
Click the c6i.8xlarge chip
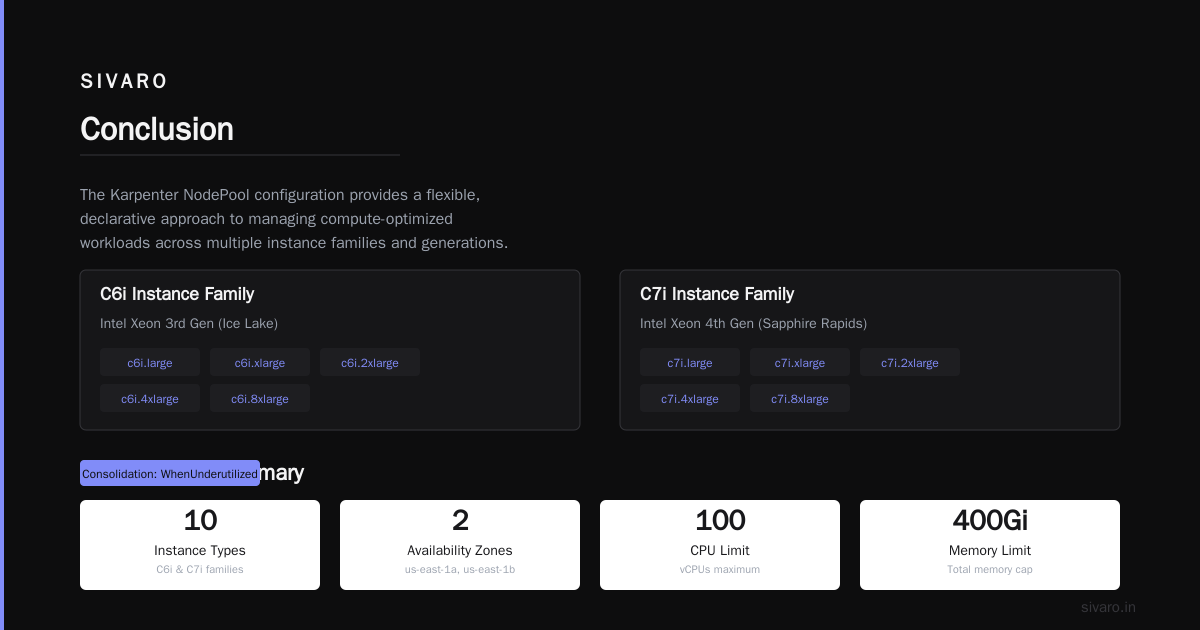click(x=260, y=399)
